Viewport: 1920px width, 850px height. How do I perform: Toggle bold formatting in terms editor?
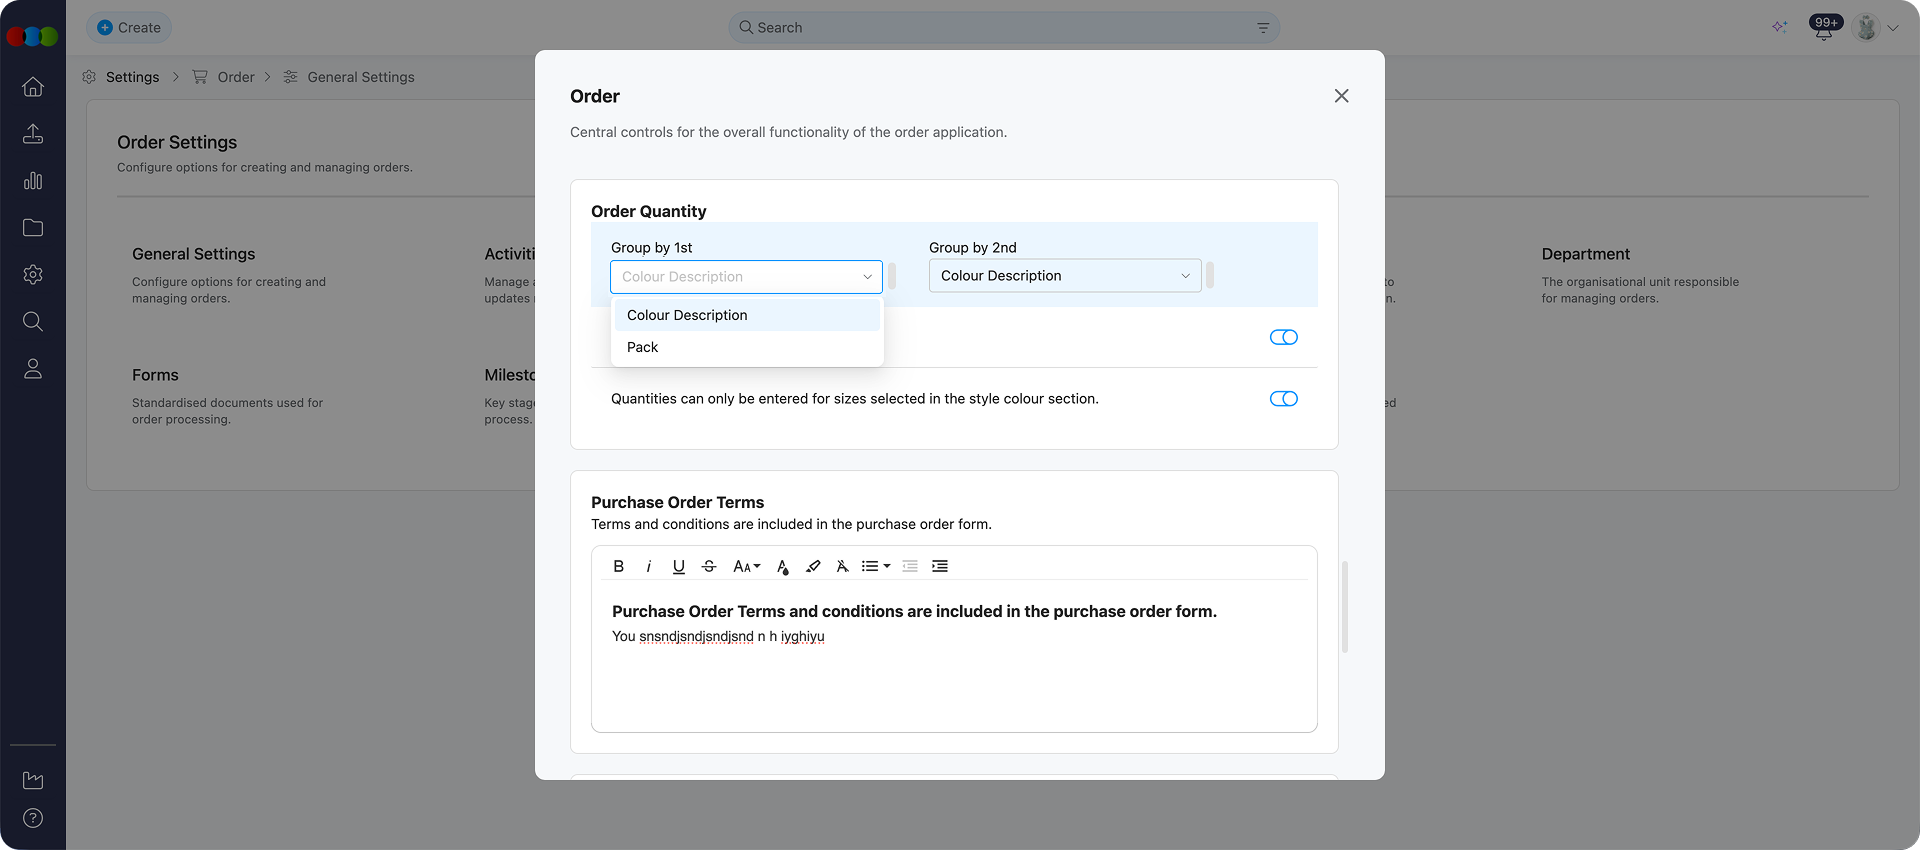point(618,566)
